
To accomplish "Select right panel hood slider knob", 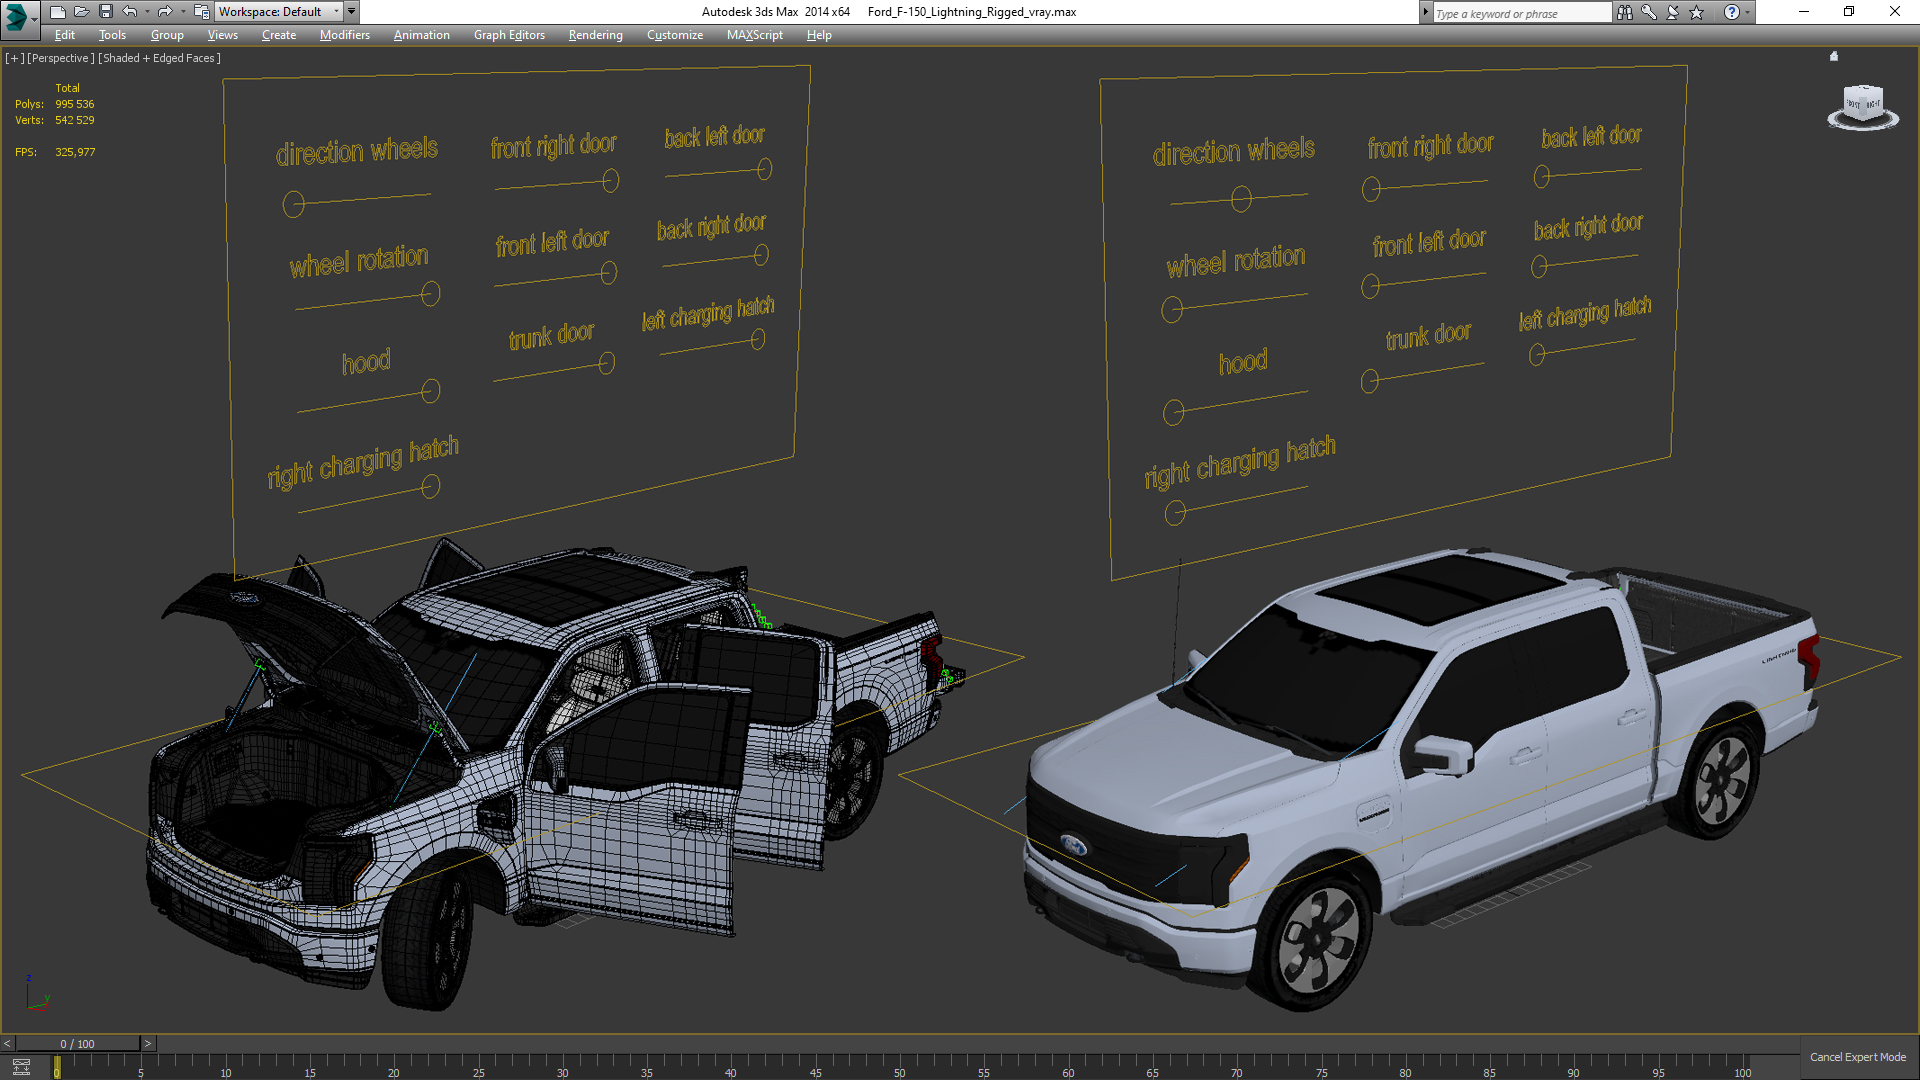I will point(1174,412).
